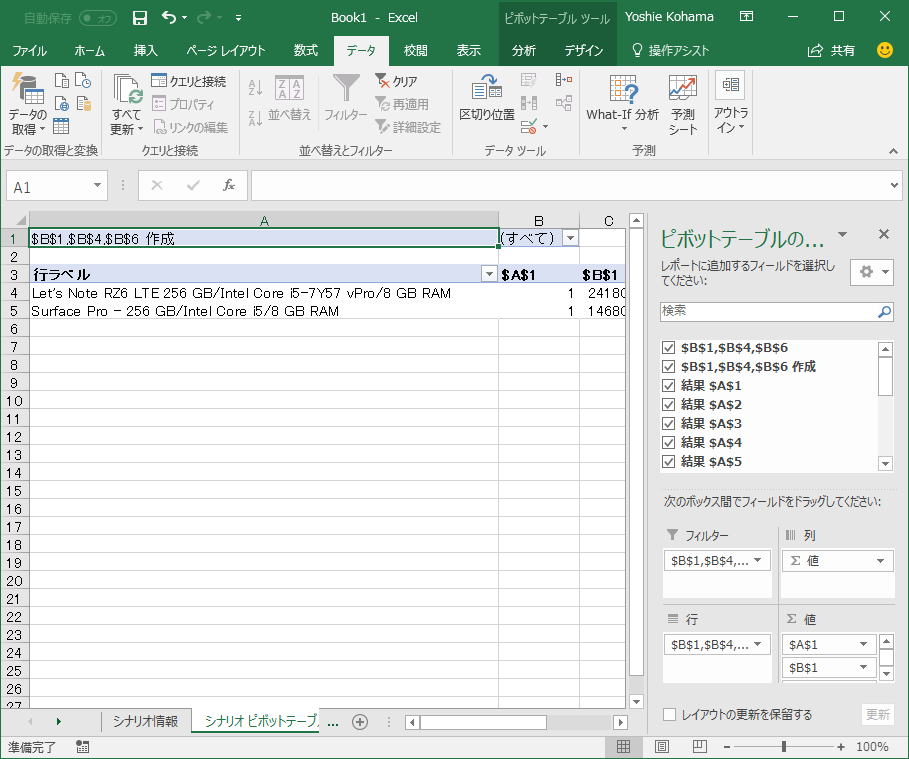Switch to Normal view status bar icon
909x759 pixels.
623,747
